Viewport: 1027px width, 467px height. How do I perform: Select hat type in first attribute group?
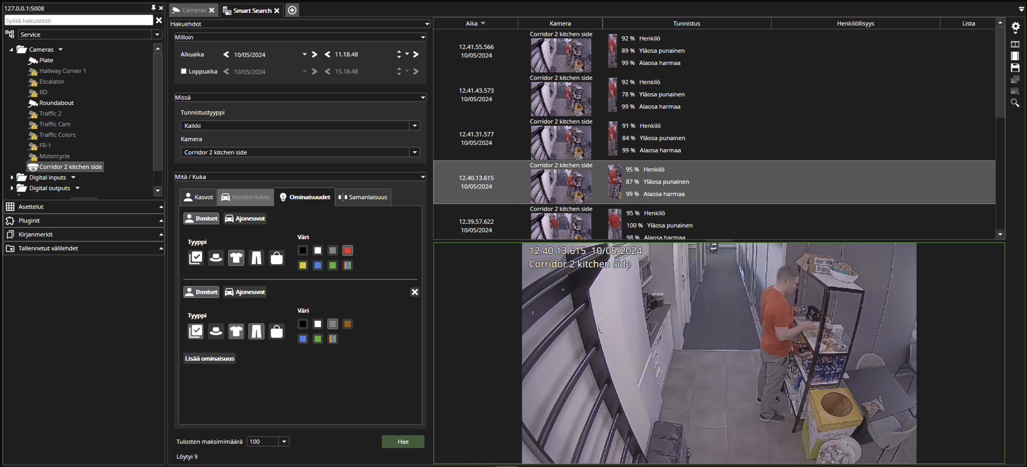pos(215,258)
